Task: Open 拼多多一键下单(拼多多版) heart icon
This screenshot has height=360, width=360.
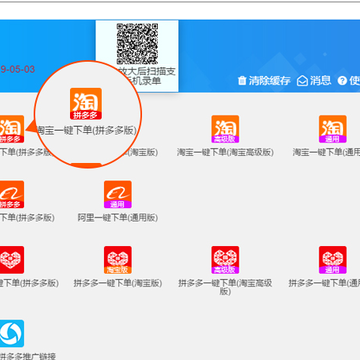Action: point(12,260)
